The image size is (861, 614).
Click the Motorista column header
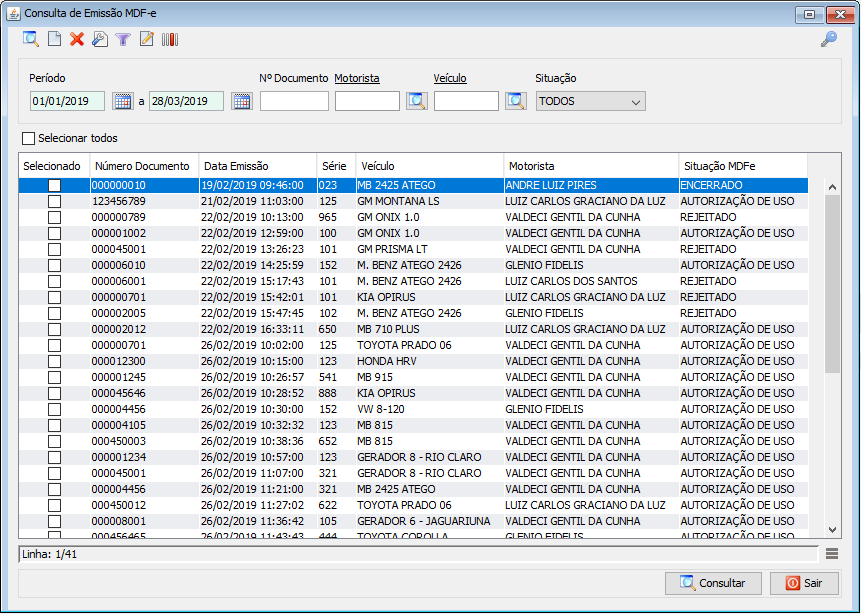[x=591, y=166]
